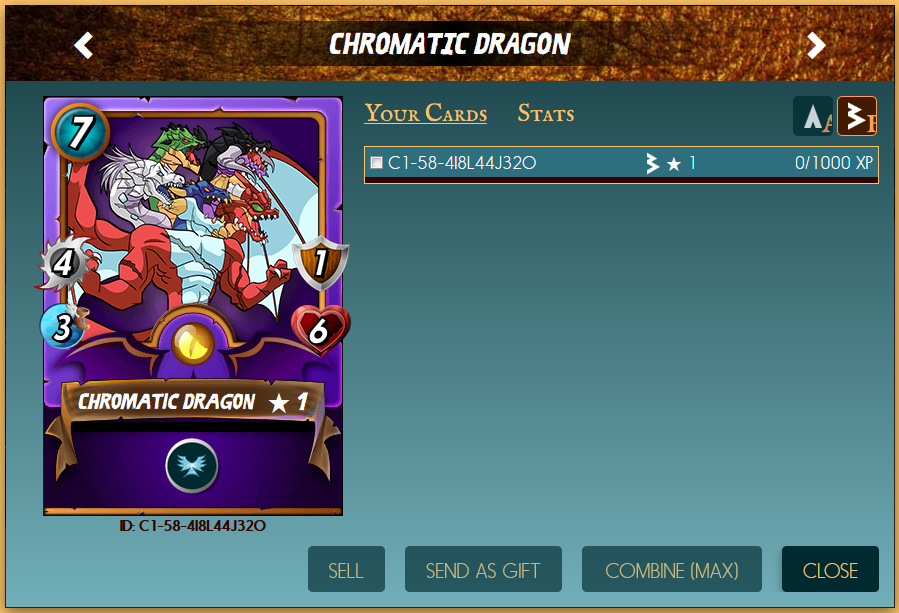
Task: Go to previous card with left arrow
Action: point(84,45)
